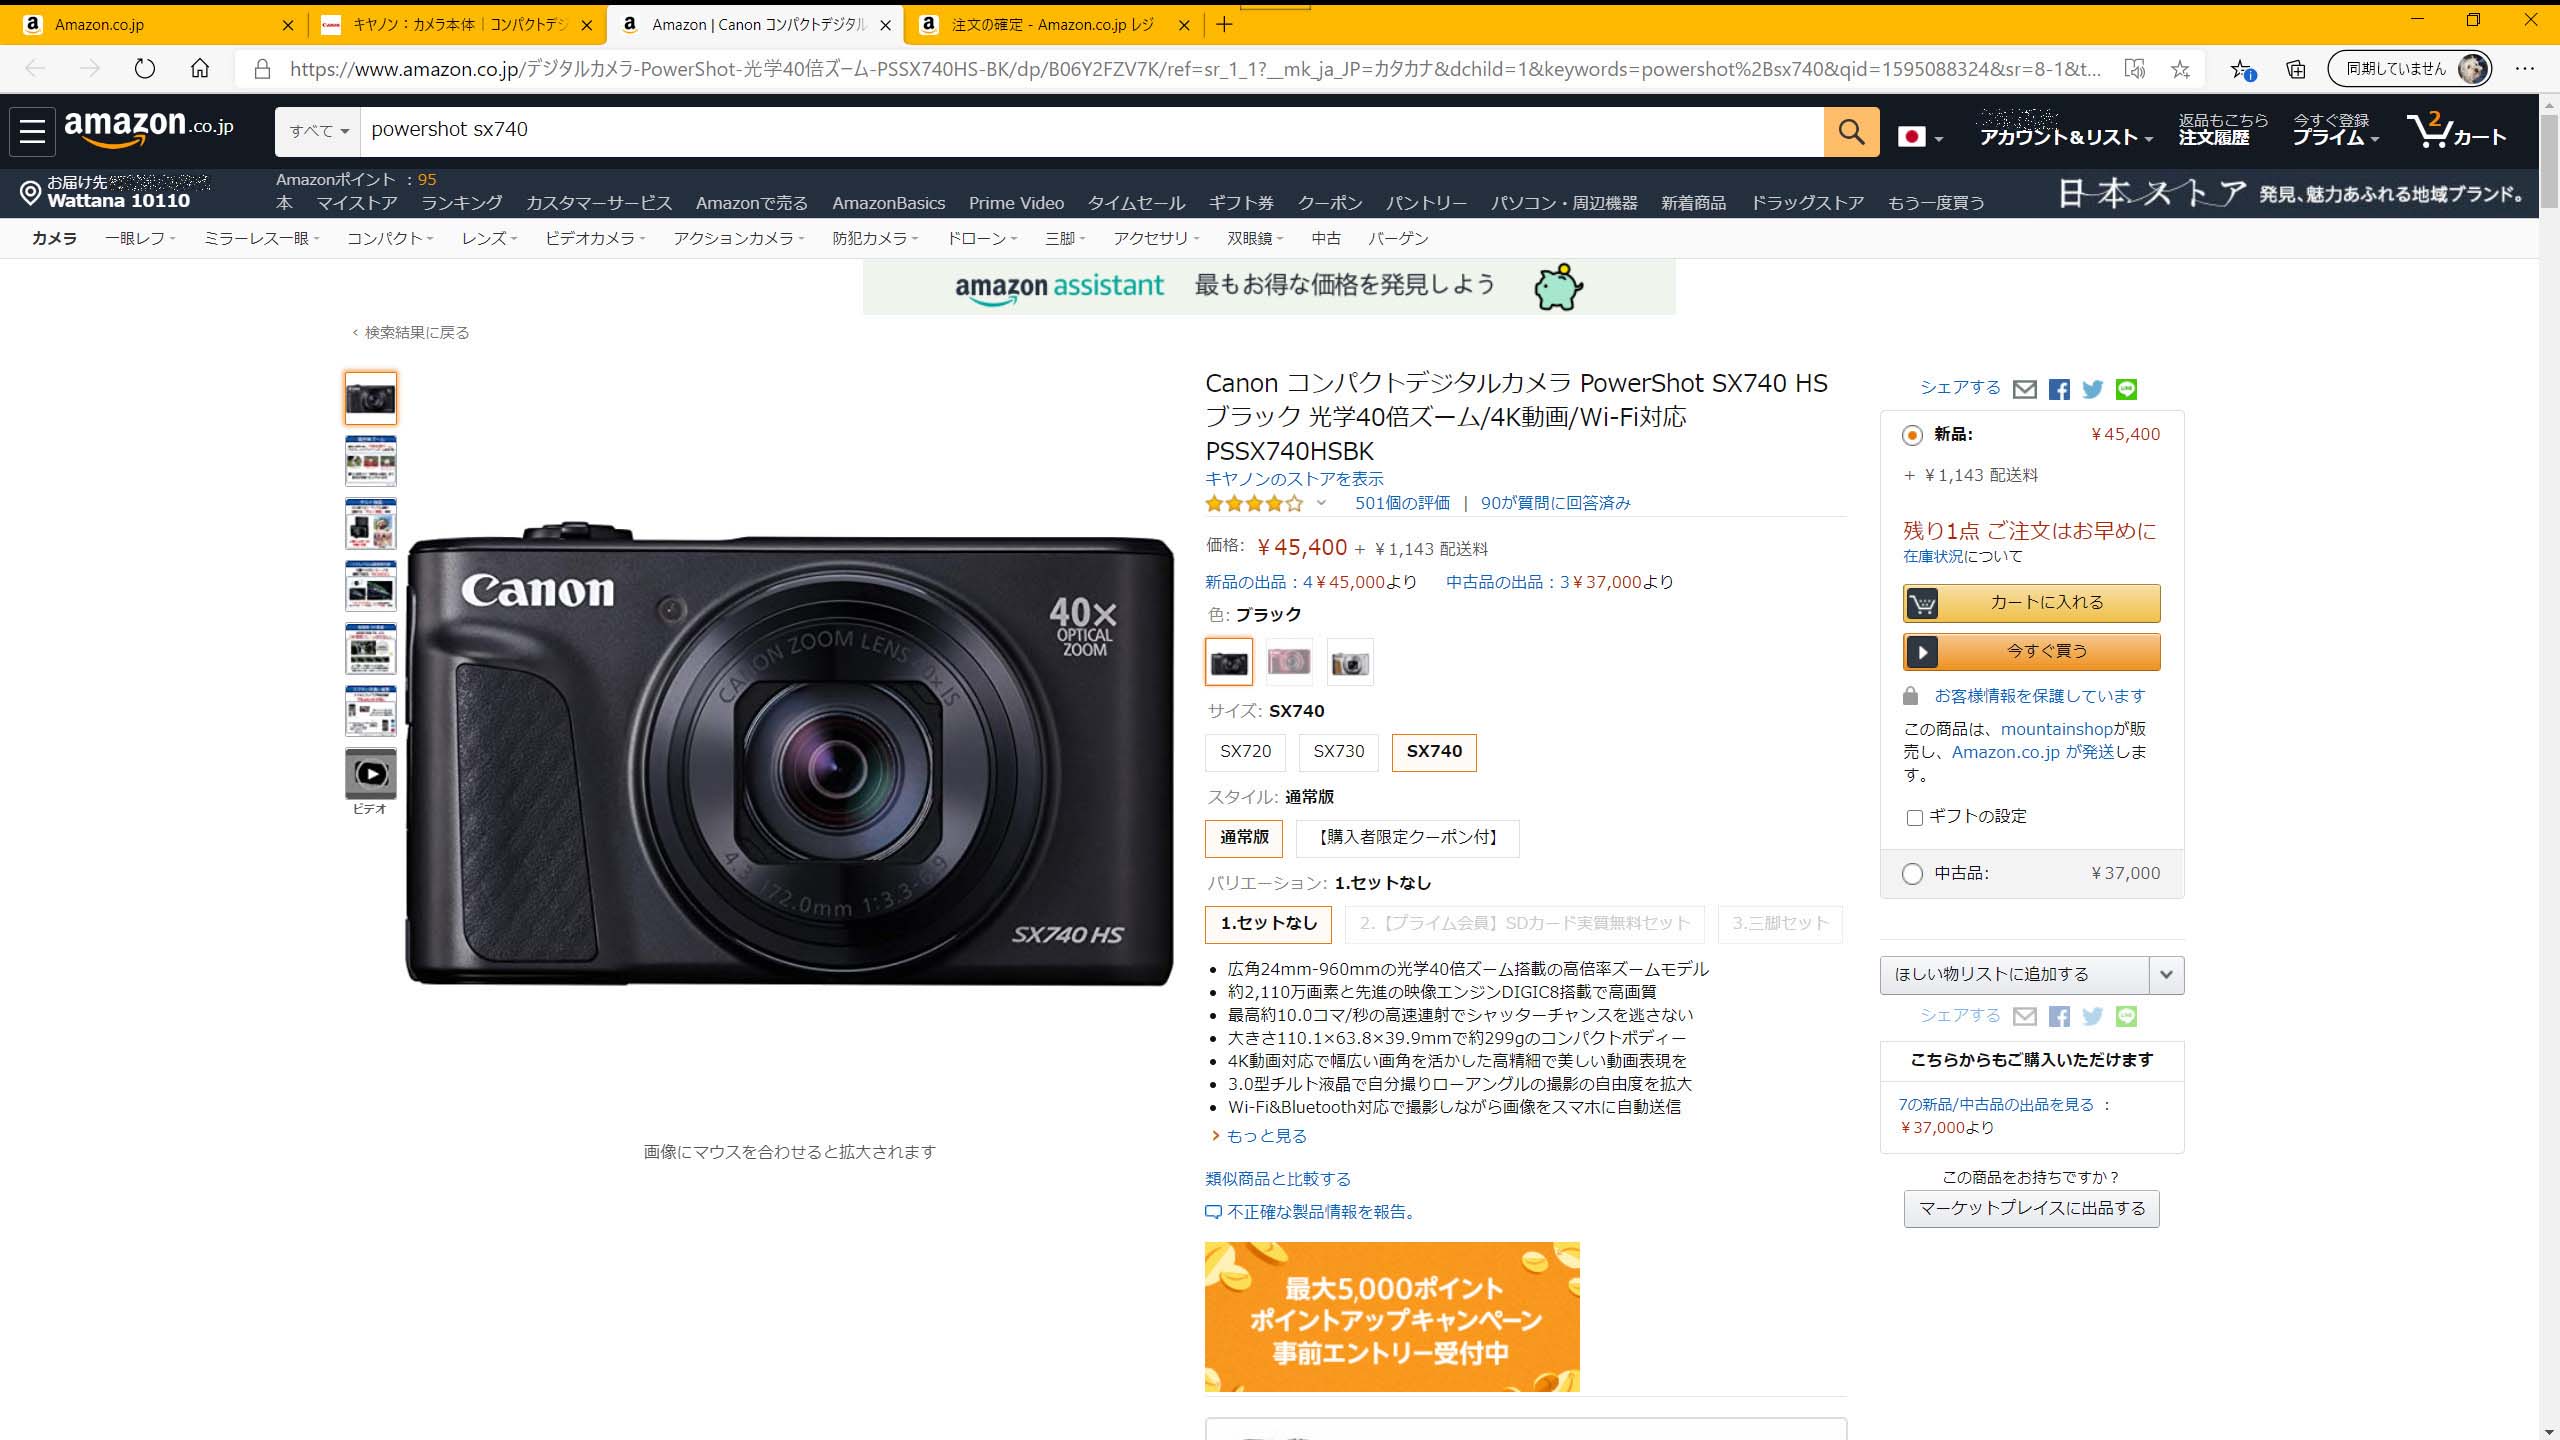Click the site lock security icon
This screenshot has width=2560, height=1440.
(x=262, y=69)
